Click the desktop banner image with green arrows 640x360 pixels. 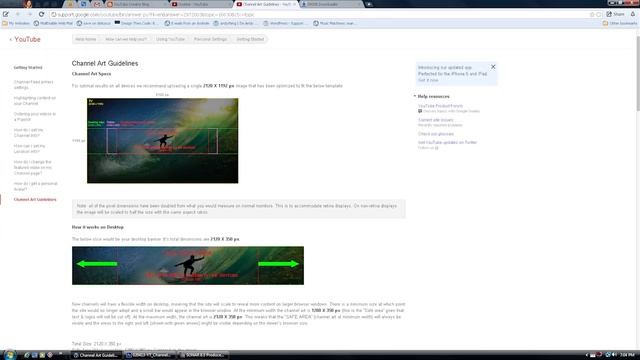(188, 266)
